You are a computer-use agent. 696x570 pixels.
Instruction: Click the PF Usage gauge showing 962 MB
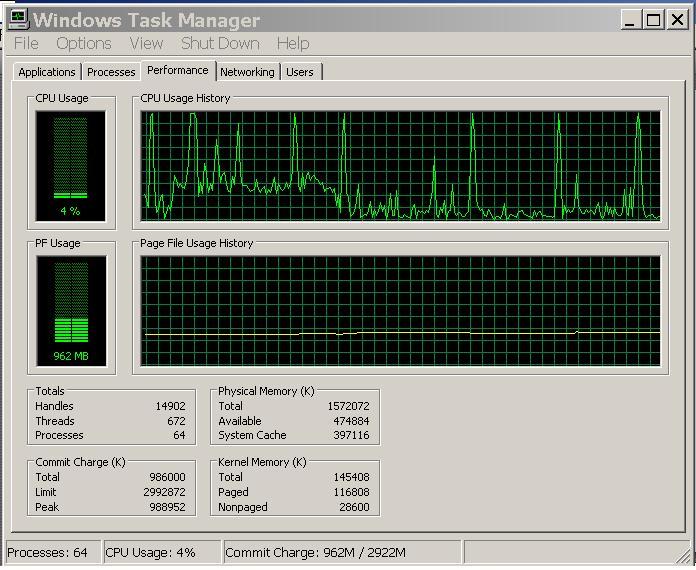click(71, 311)
